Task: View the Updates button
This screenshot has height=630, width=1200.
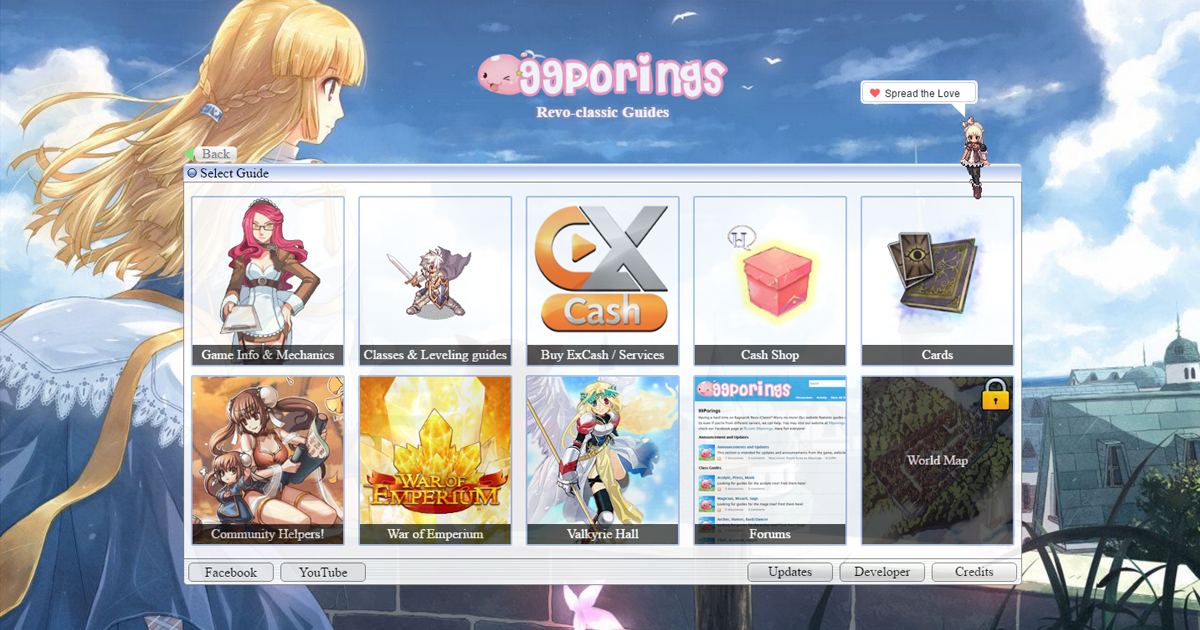Action: tap(790, 573)
